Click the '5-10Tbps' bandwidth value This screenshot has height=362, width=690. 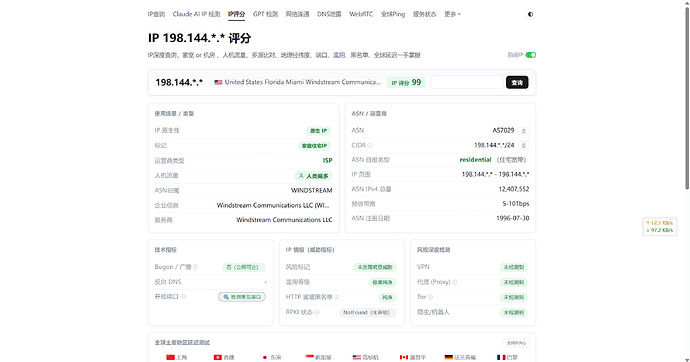(516, 204)
